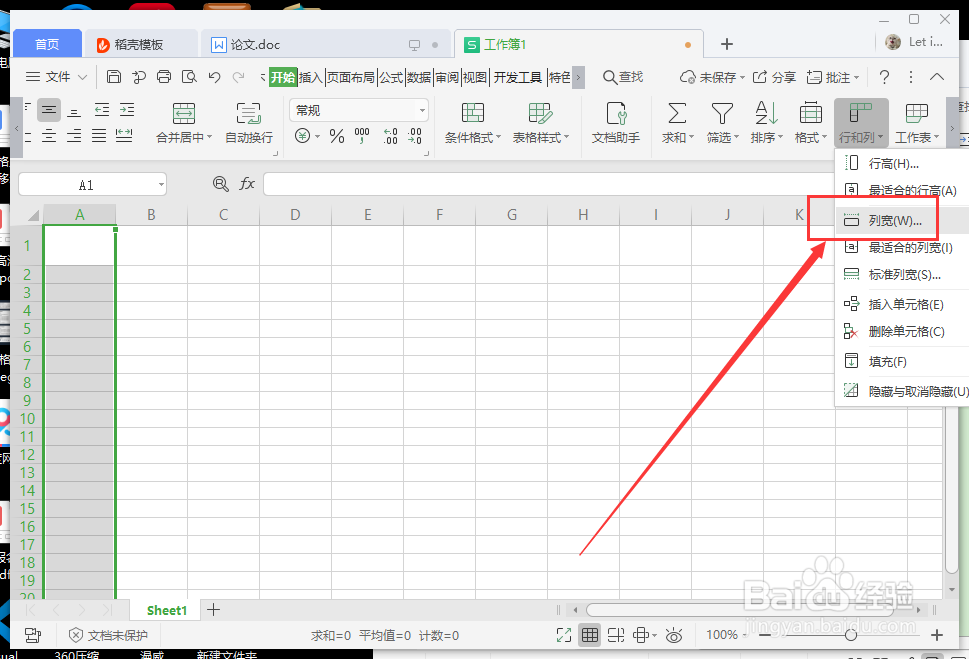Select the Sheet1 tab
The width and height of the screenshot is (969, 659).
pos(166,610)
